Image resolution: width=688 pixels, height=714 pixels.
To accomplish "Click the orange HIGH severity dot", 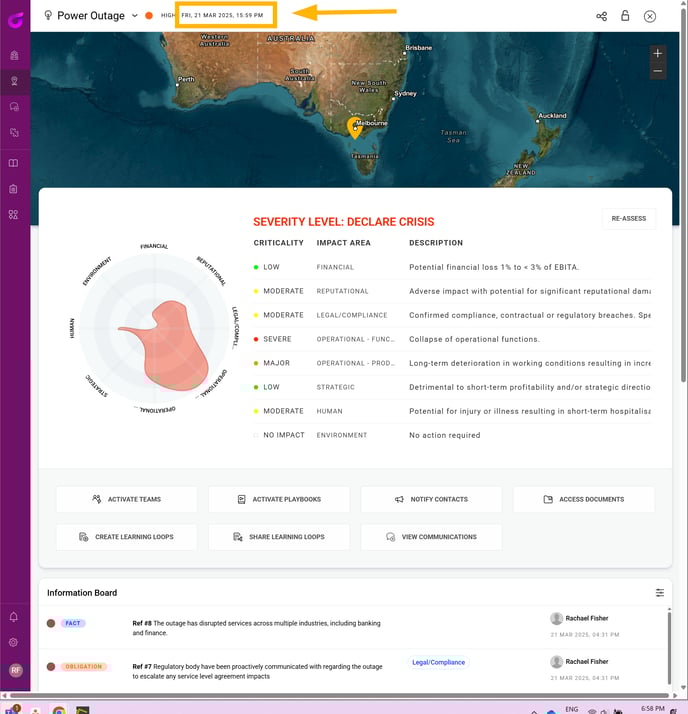I will pos(149,15).
